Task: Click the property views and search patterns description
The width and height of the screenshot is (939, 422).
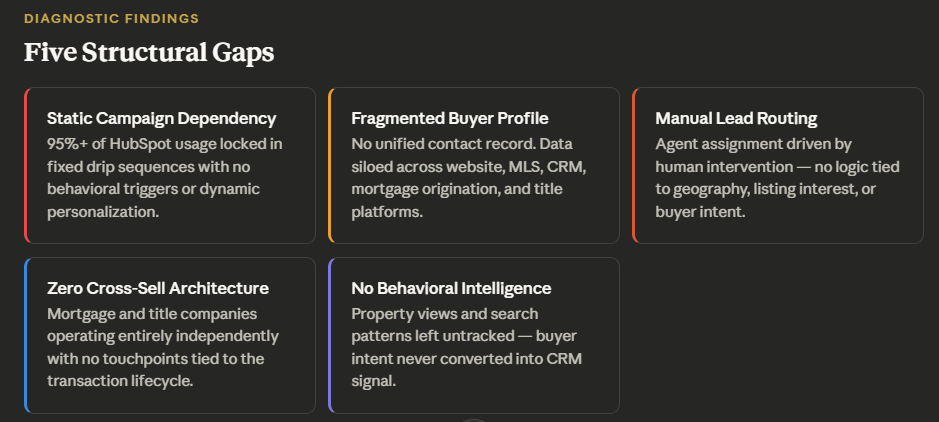Action: pos(466,347)
